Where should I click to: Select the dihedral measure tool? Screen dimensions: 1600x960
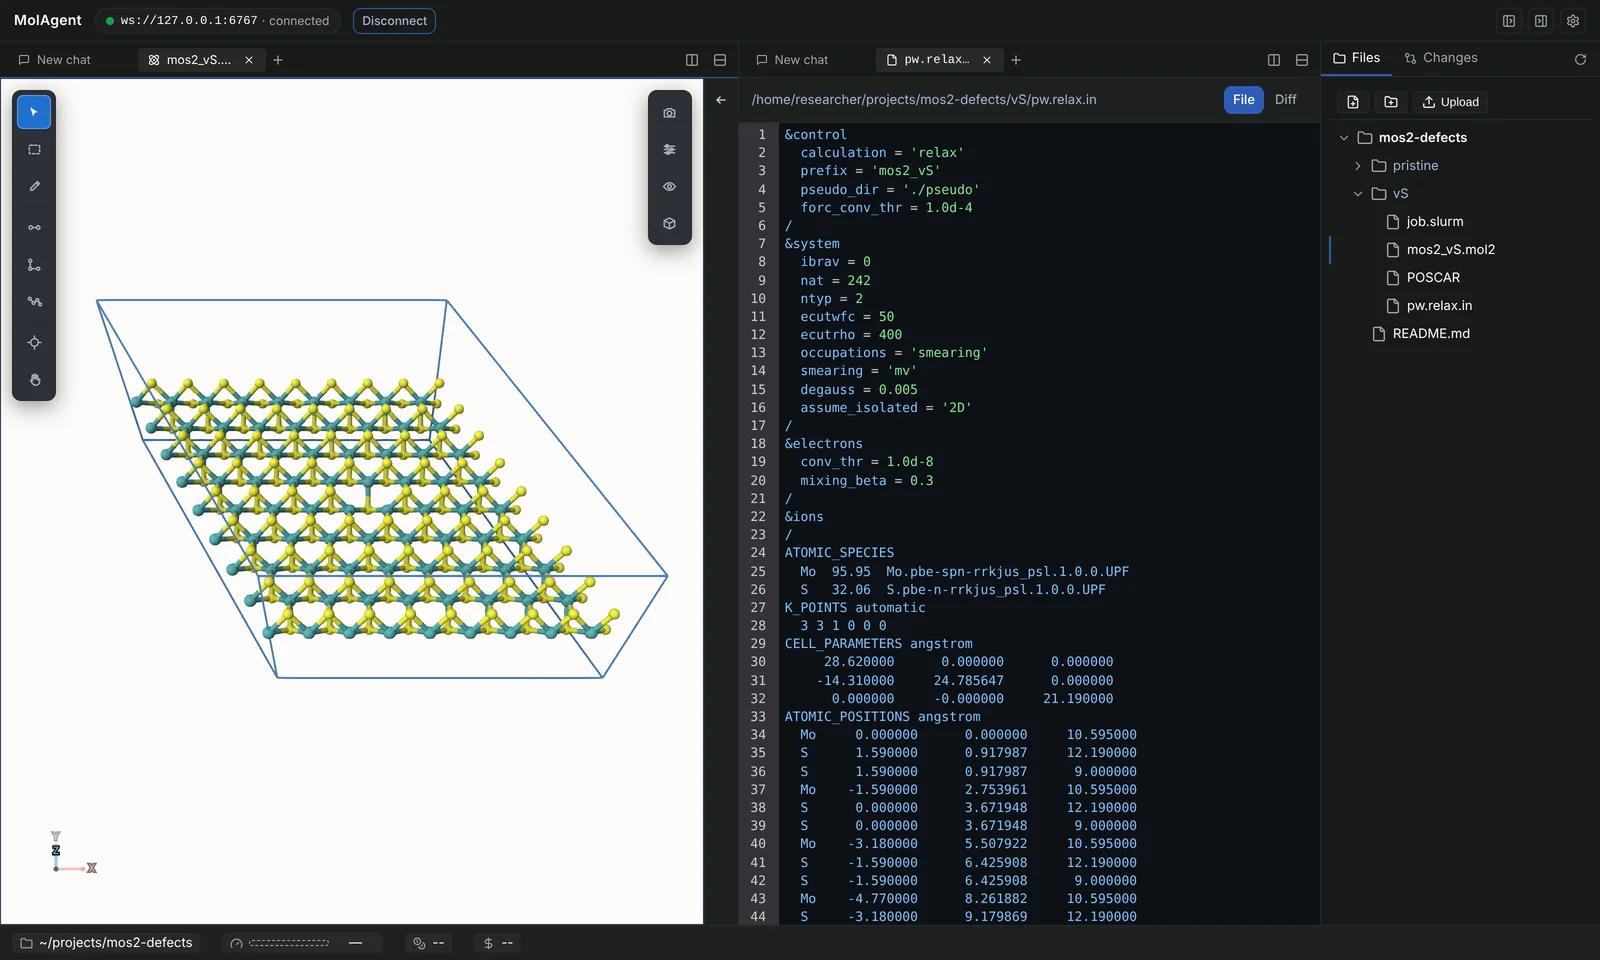34,302
